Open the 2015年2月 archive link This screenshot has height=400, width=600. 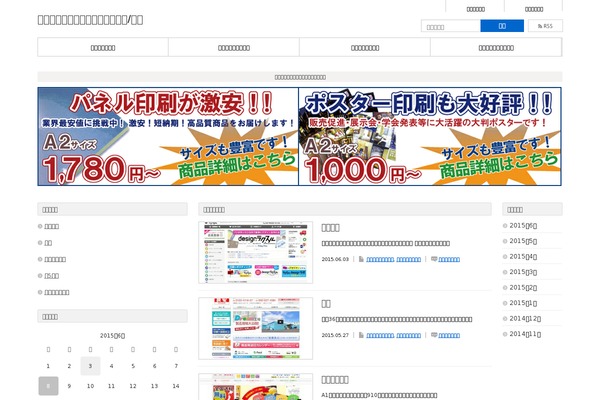(523, 287)
